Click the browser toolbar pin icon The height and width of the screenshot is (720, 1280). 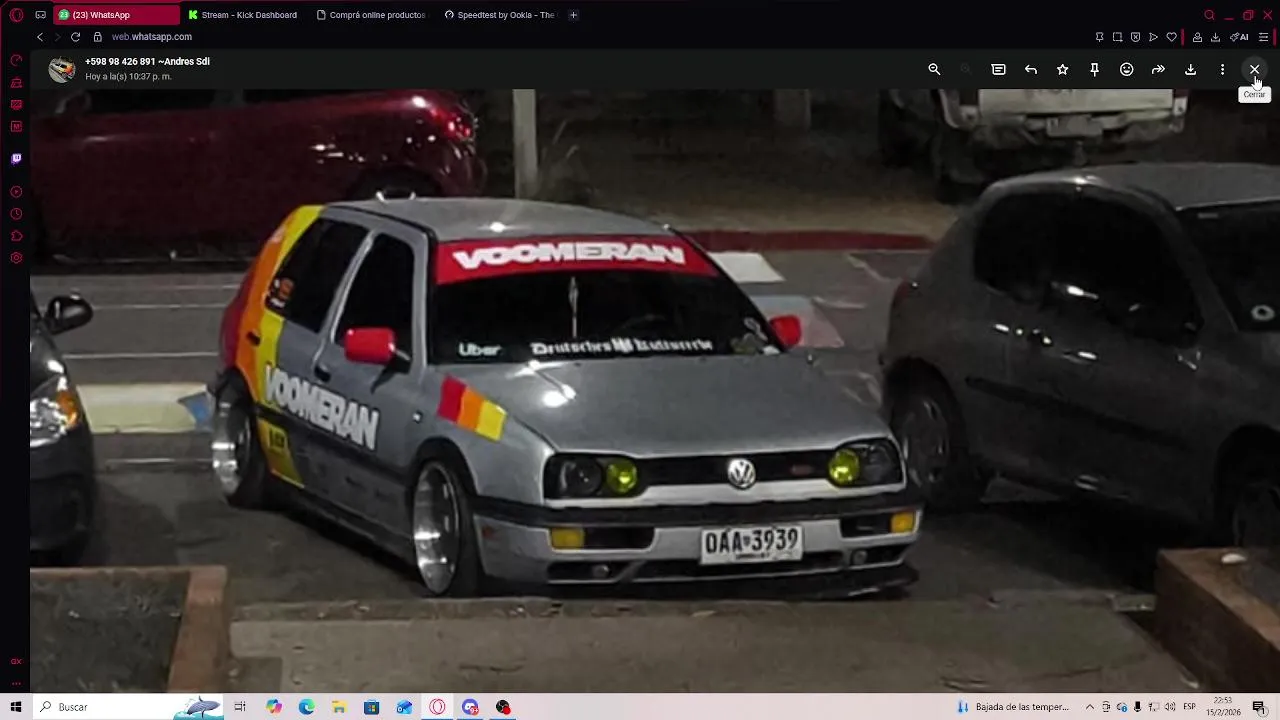click(x=1099, y=37)
